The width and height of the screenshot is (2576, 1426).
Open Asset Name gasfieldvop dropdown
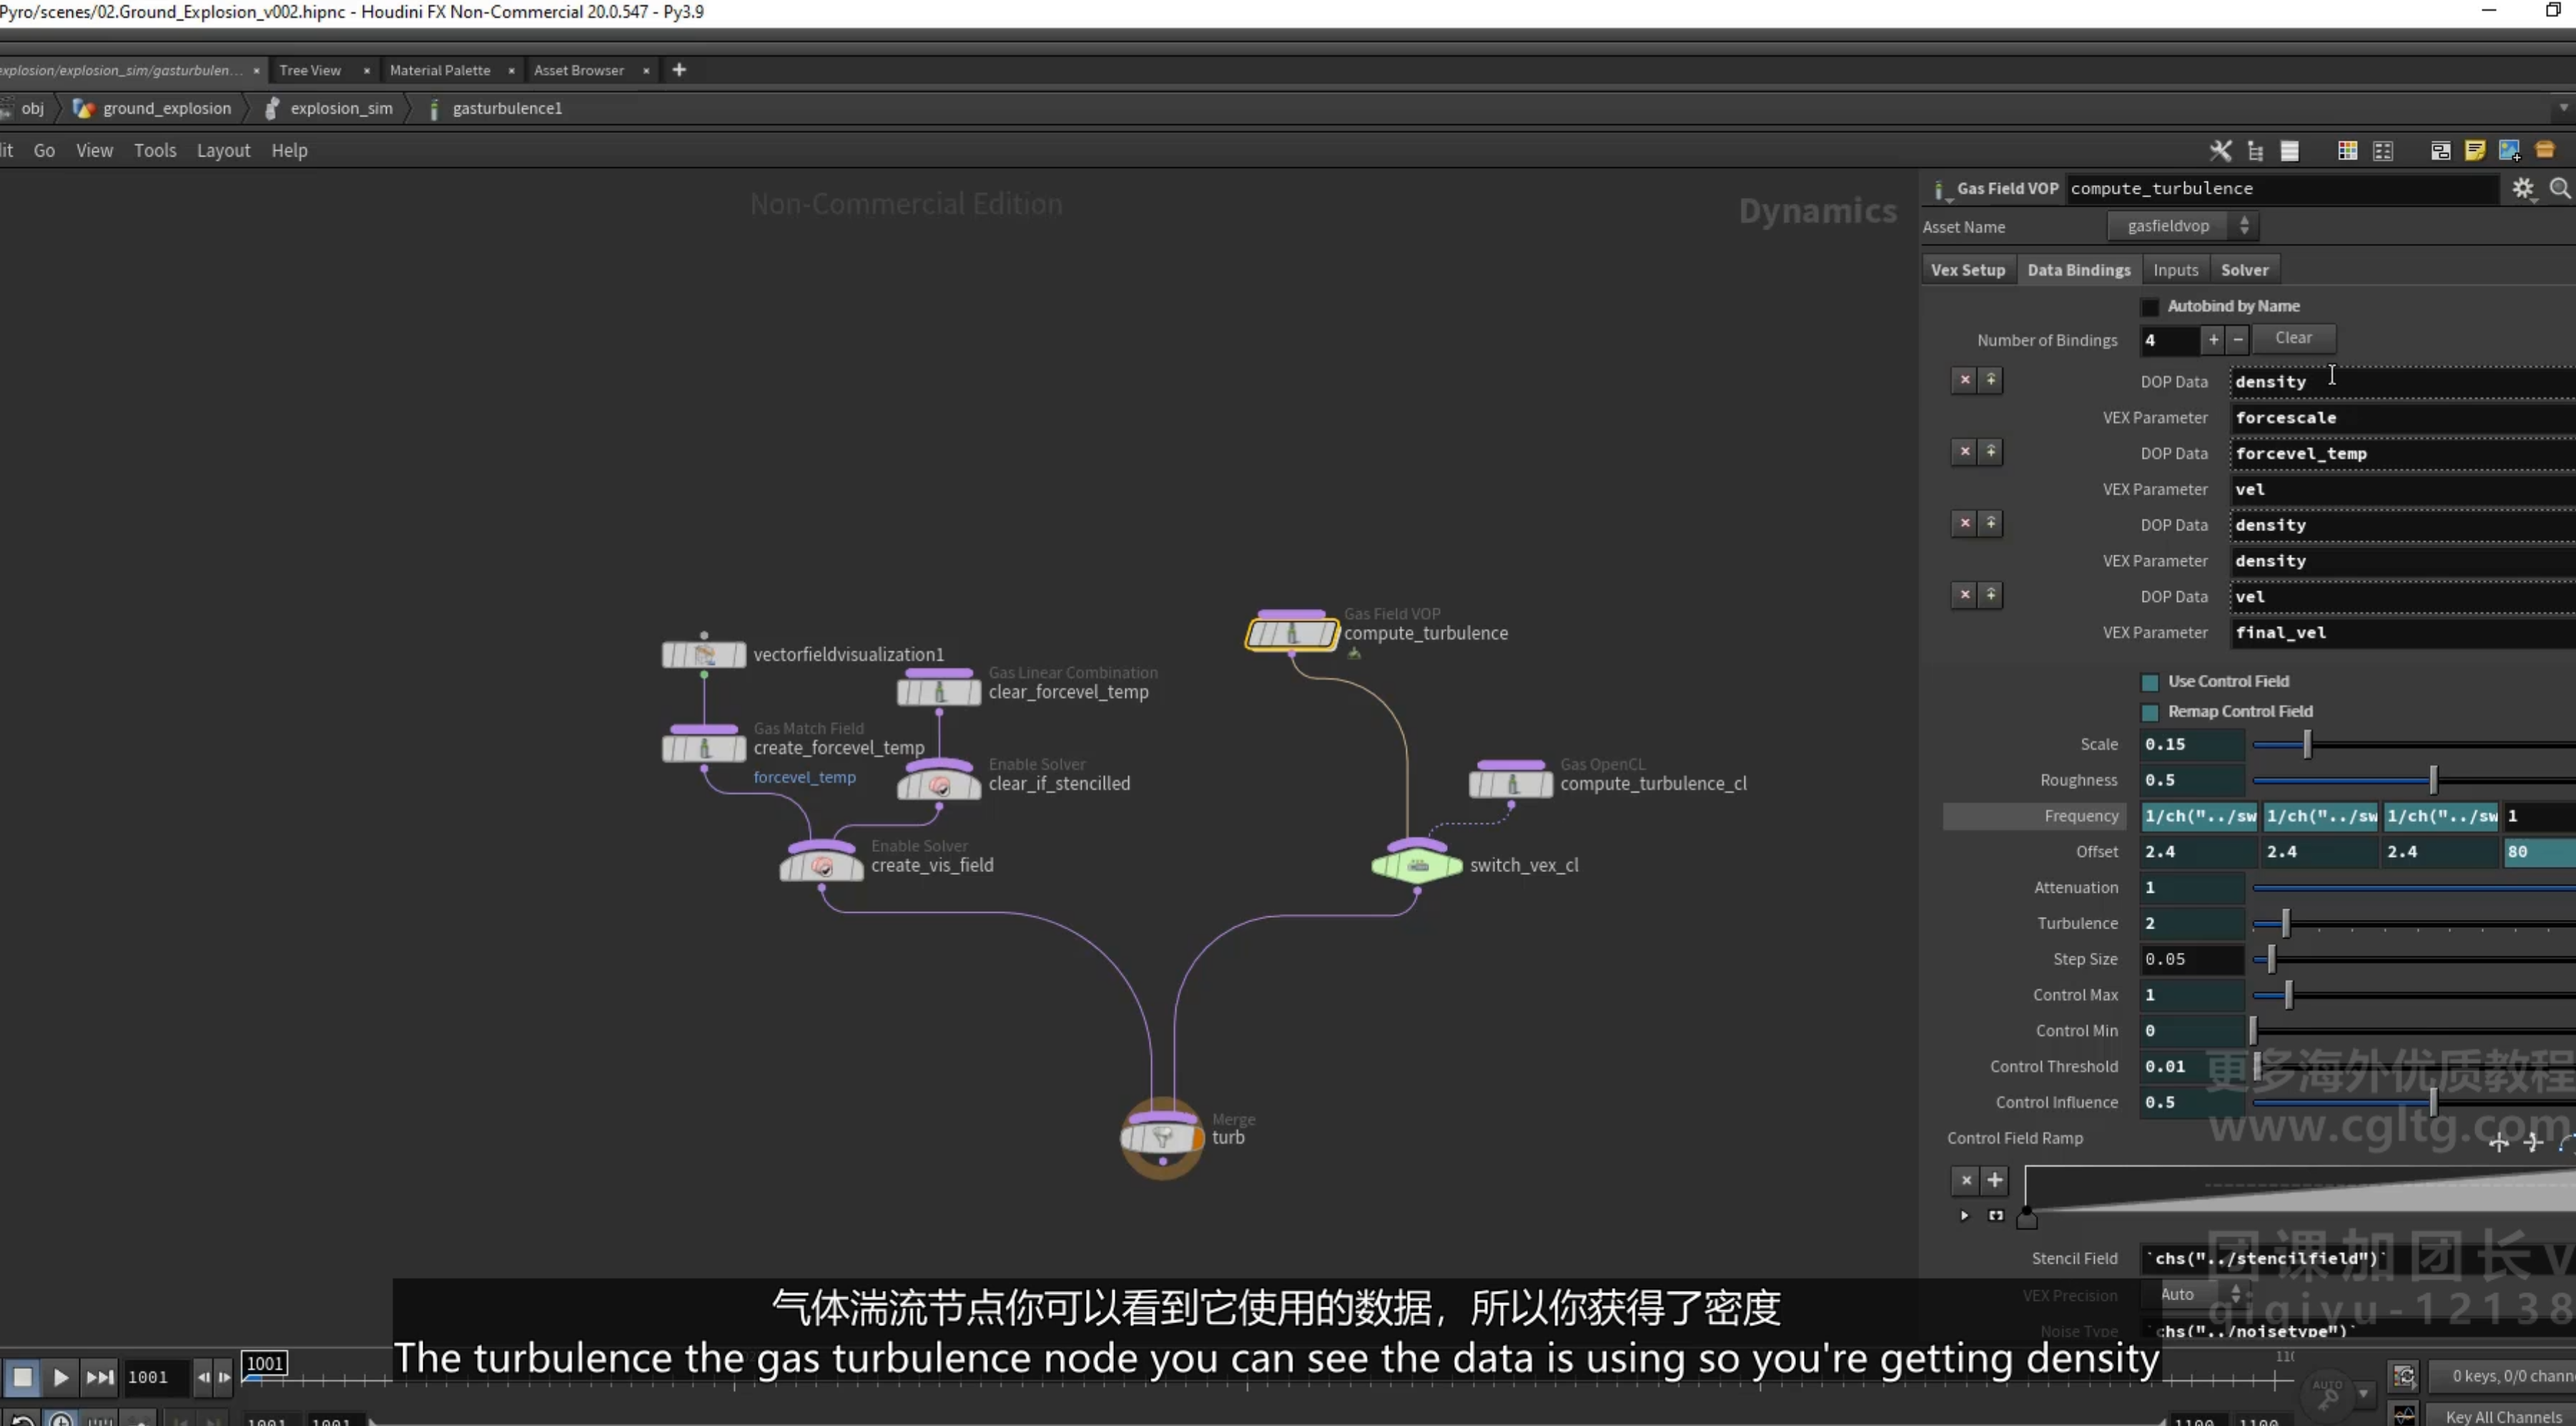tap(2183, 226)
